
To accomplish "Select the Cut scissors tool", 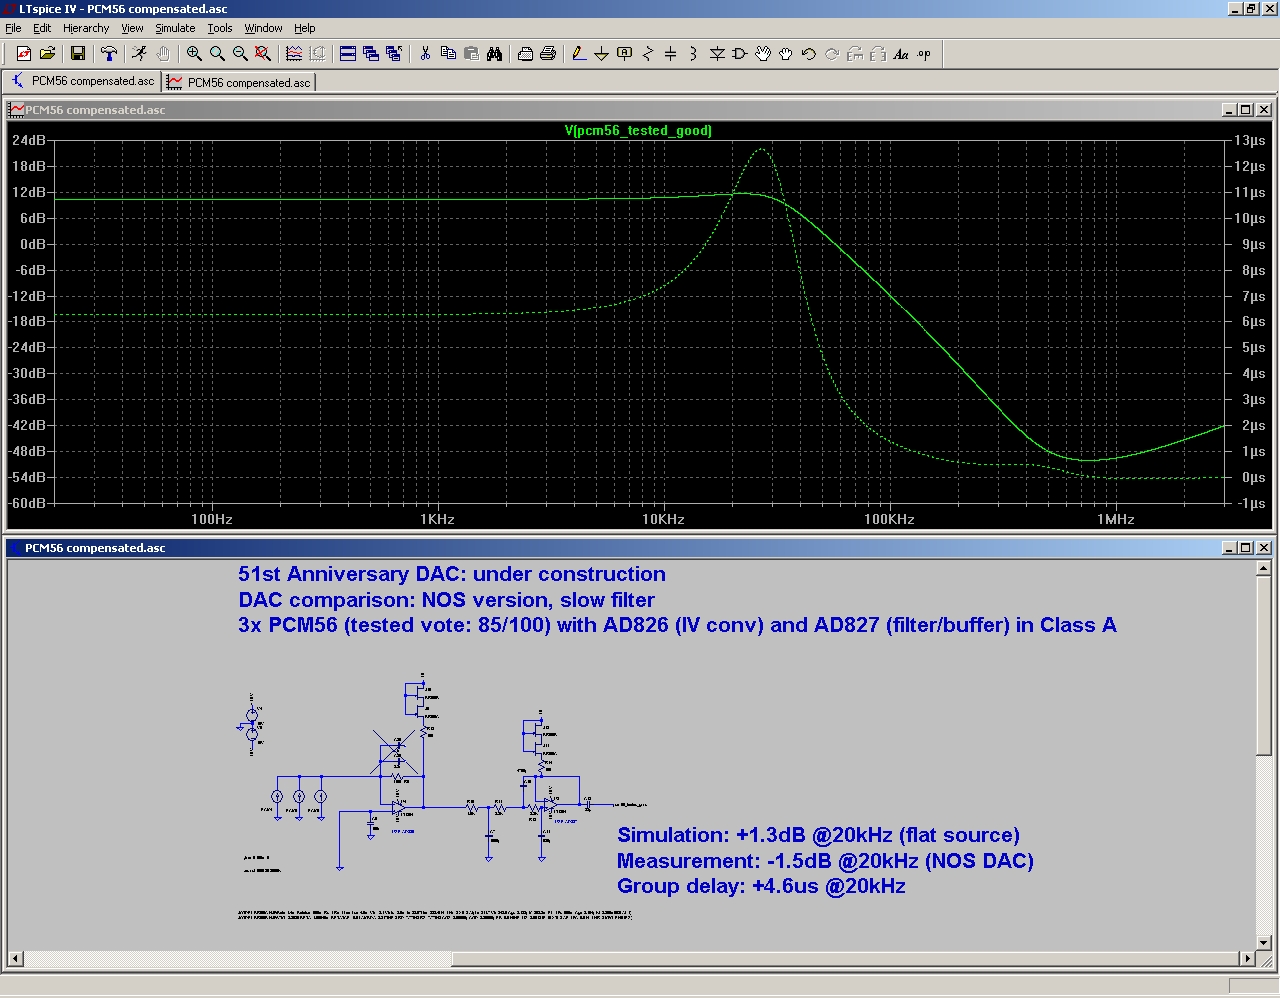I will pyautogui.click(x=425, y=54).
